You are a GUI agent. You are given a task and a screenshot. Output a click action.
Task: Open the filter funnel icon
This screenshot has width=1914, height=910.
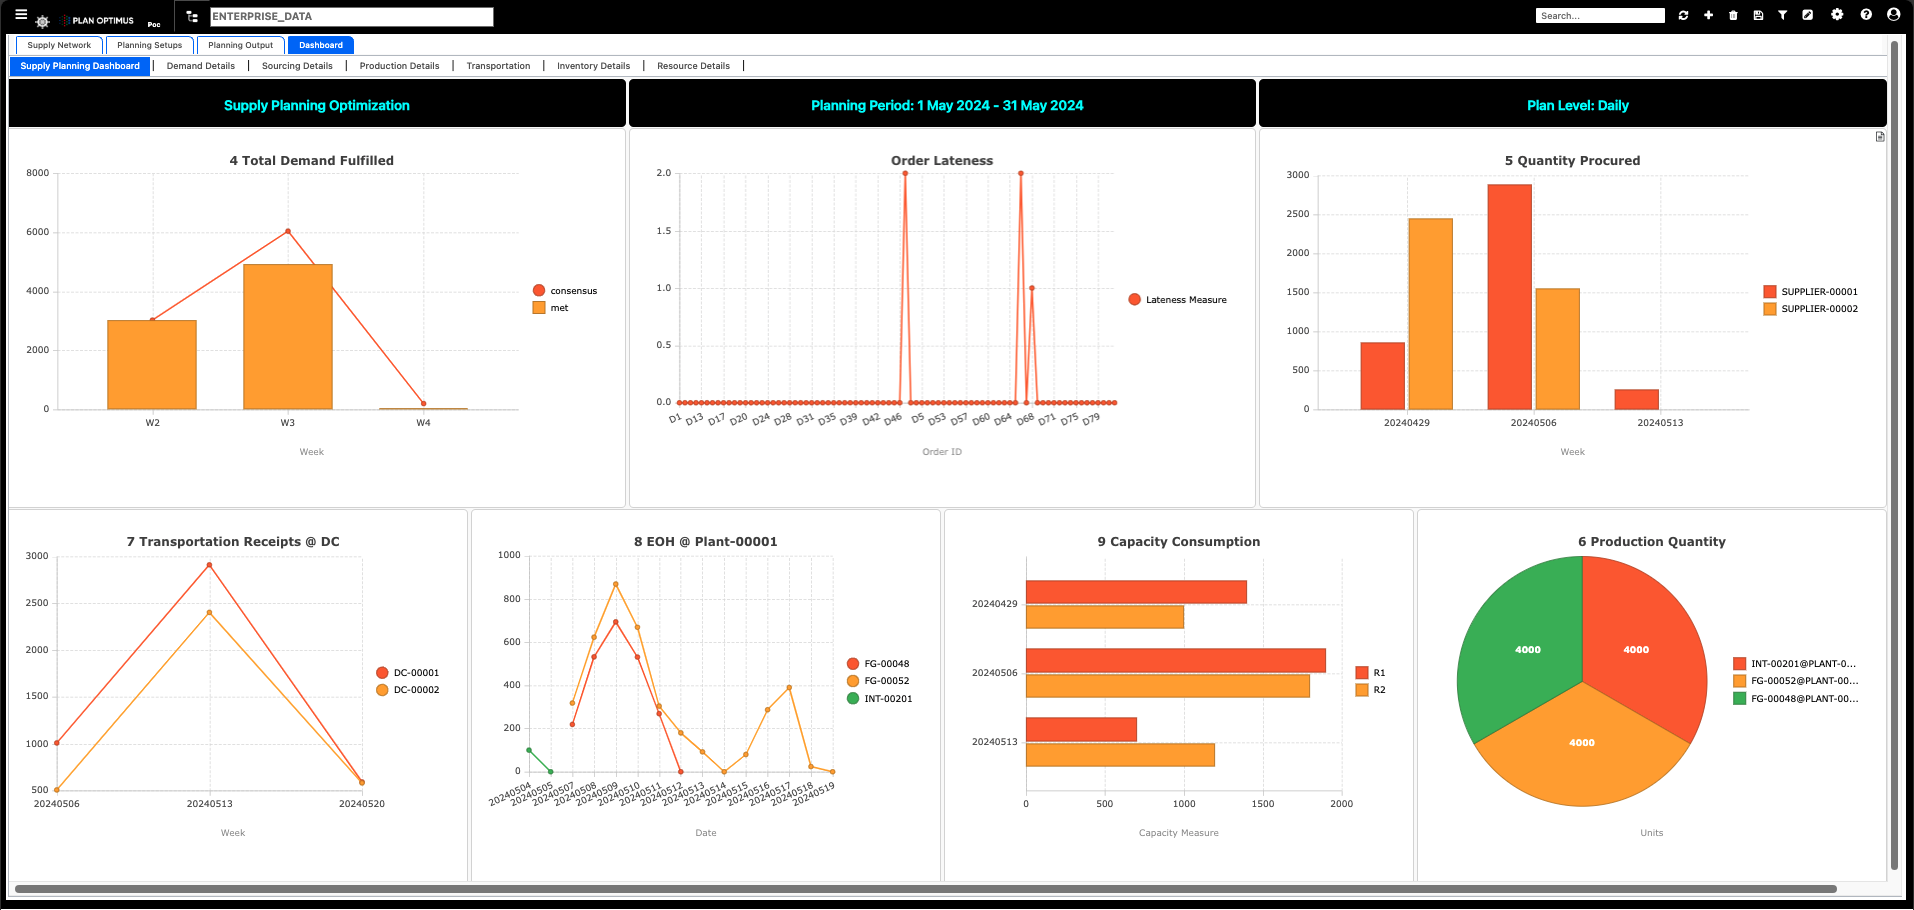click(1782, 15)
